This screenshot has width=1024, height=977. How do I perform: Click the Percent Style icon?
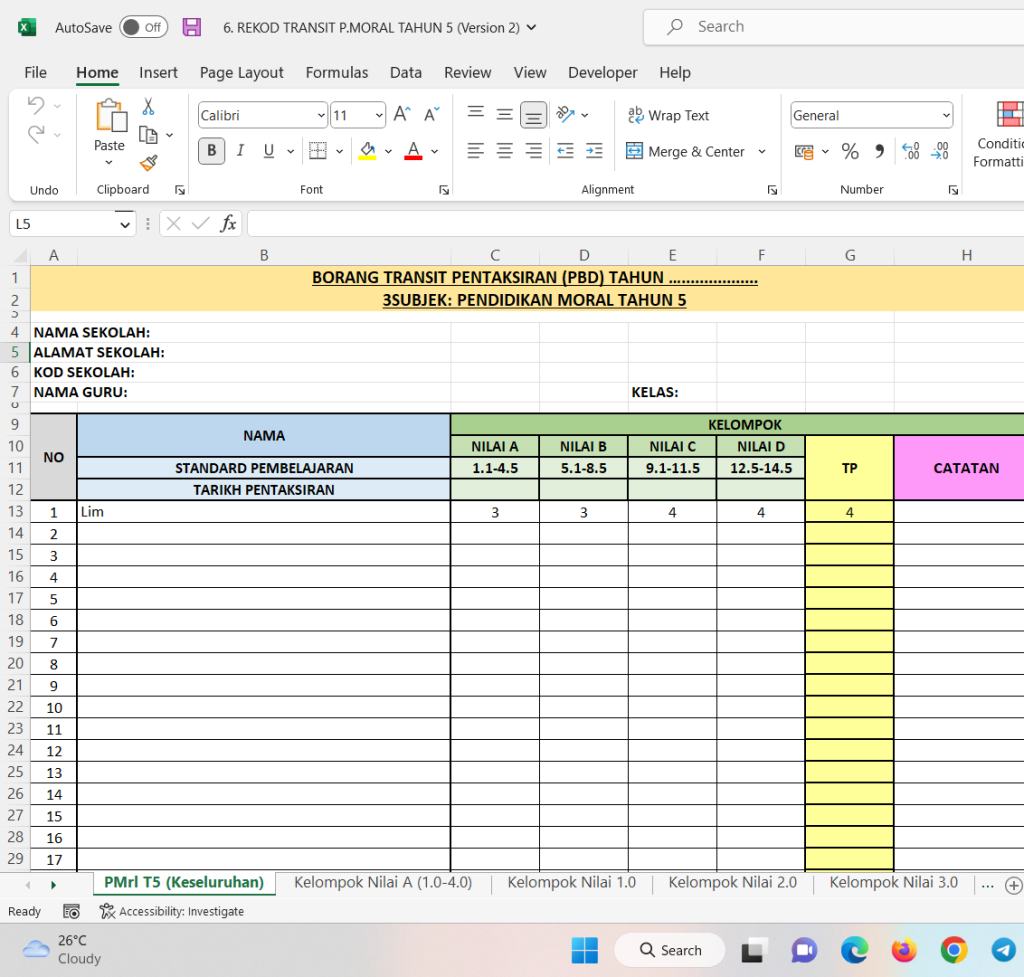(x=850, y=151)
